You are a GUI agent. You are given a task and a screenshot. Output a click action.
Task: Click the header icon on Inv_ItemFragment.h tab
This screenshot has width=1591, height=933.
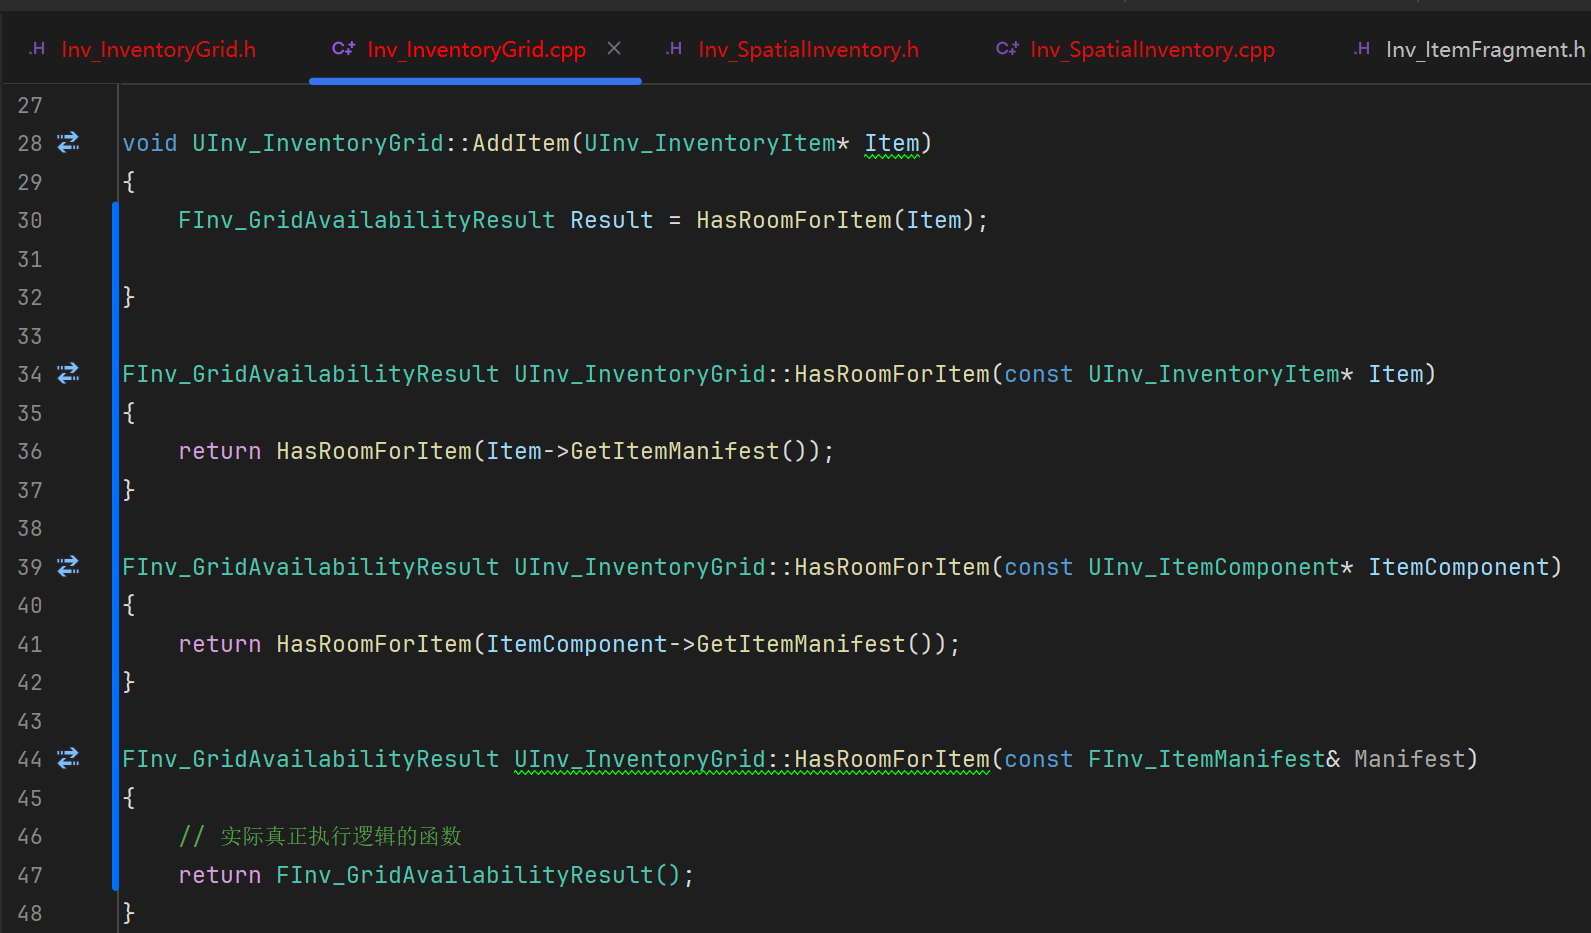point(1362,48)
